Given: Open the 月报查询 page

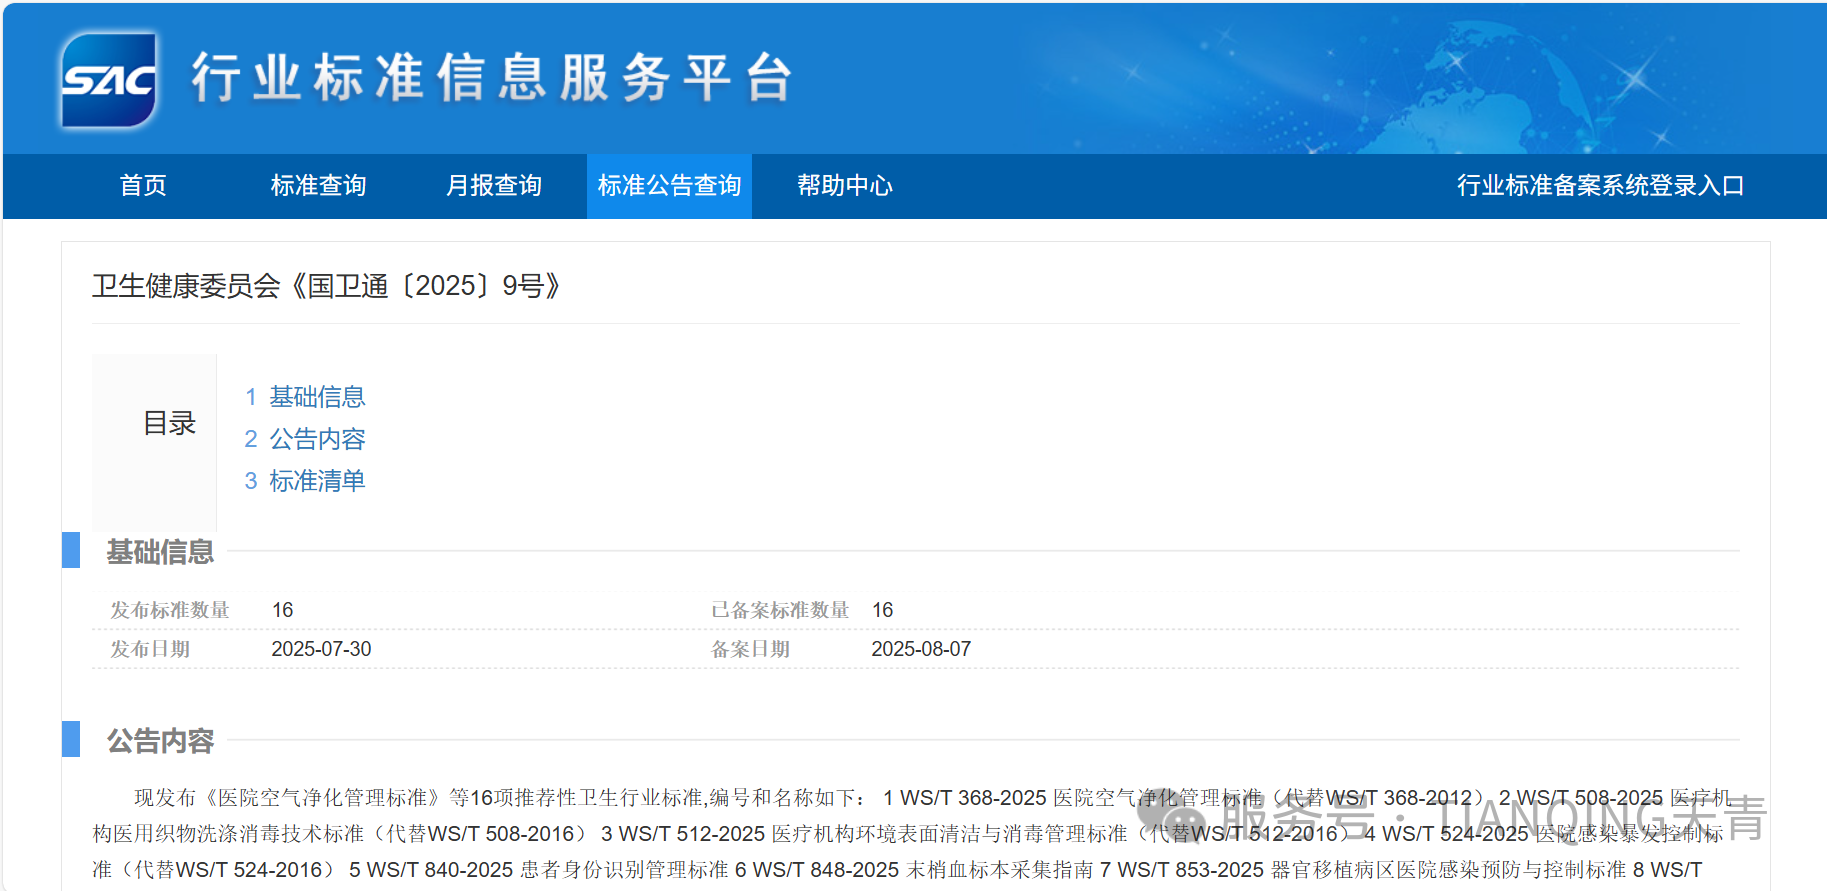Looking at the screenshot, I should coord(493,186).
